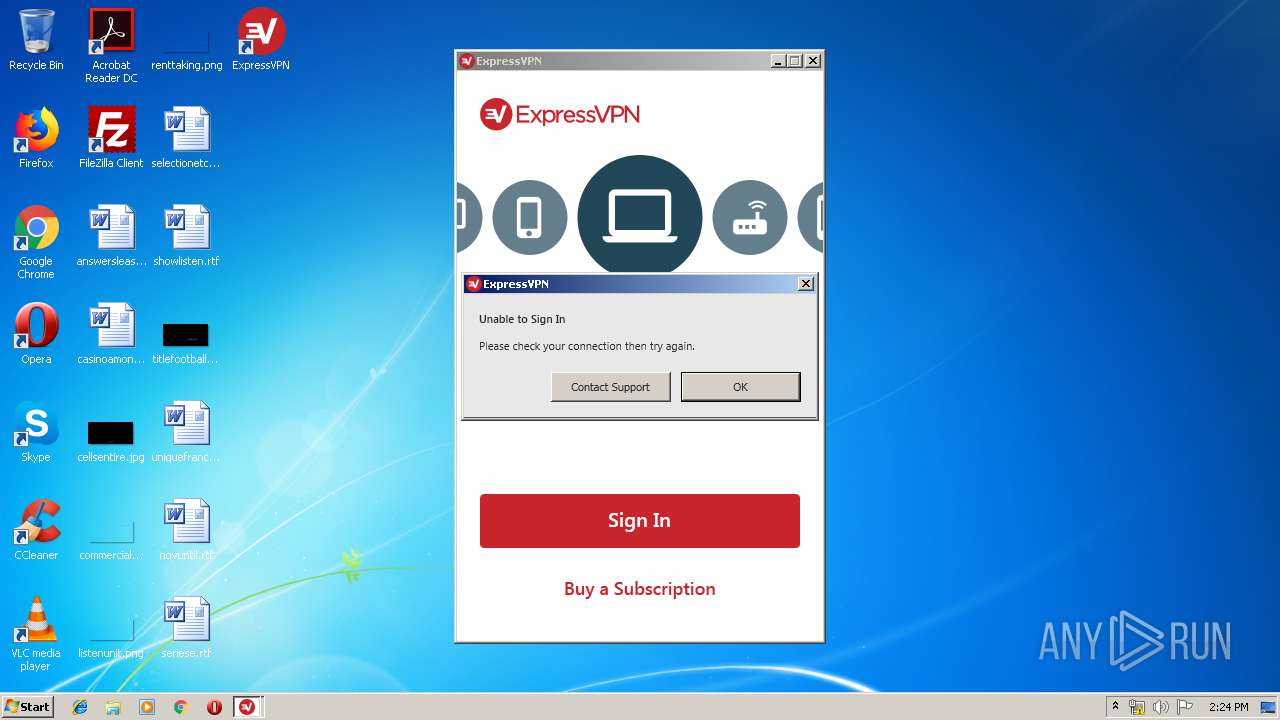
Task: Open Opera from the taskbar
Action: point(214,707)
